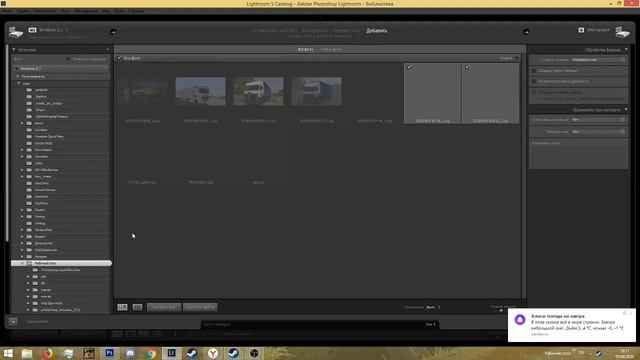Toggle the make second copy checkbox
The image size is (640, 360).
(533, 92)
